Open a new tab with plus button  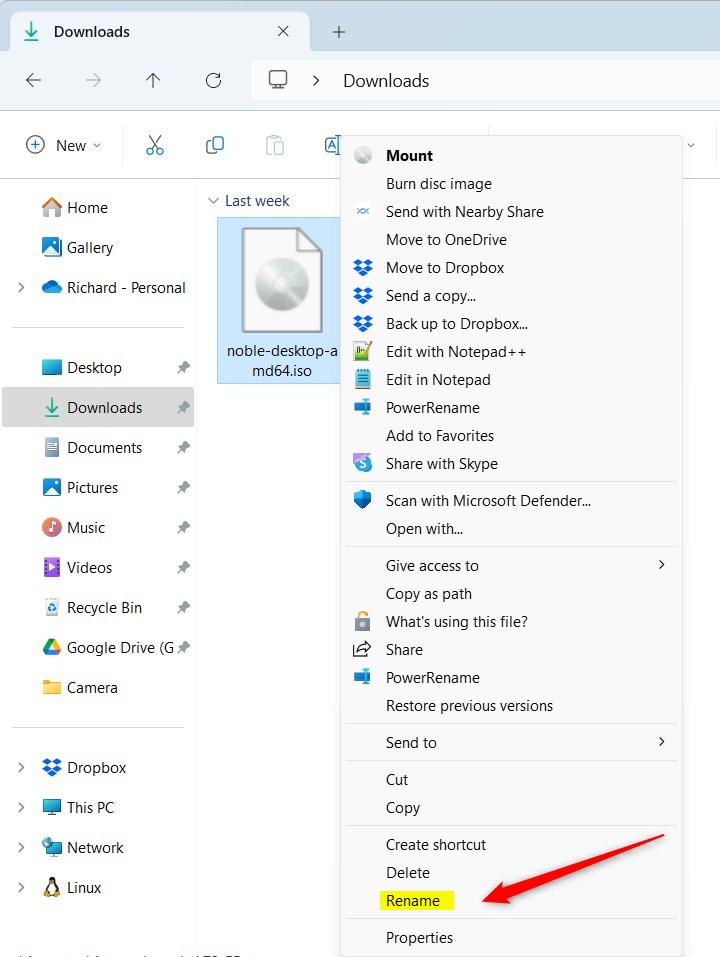[339, 32]
